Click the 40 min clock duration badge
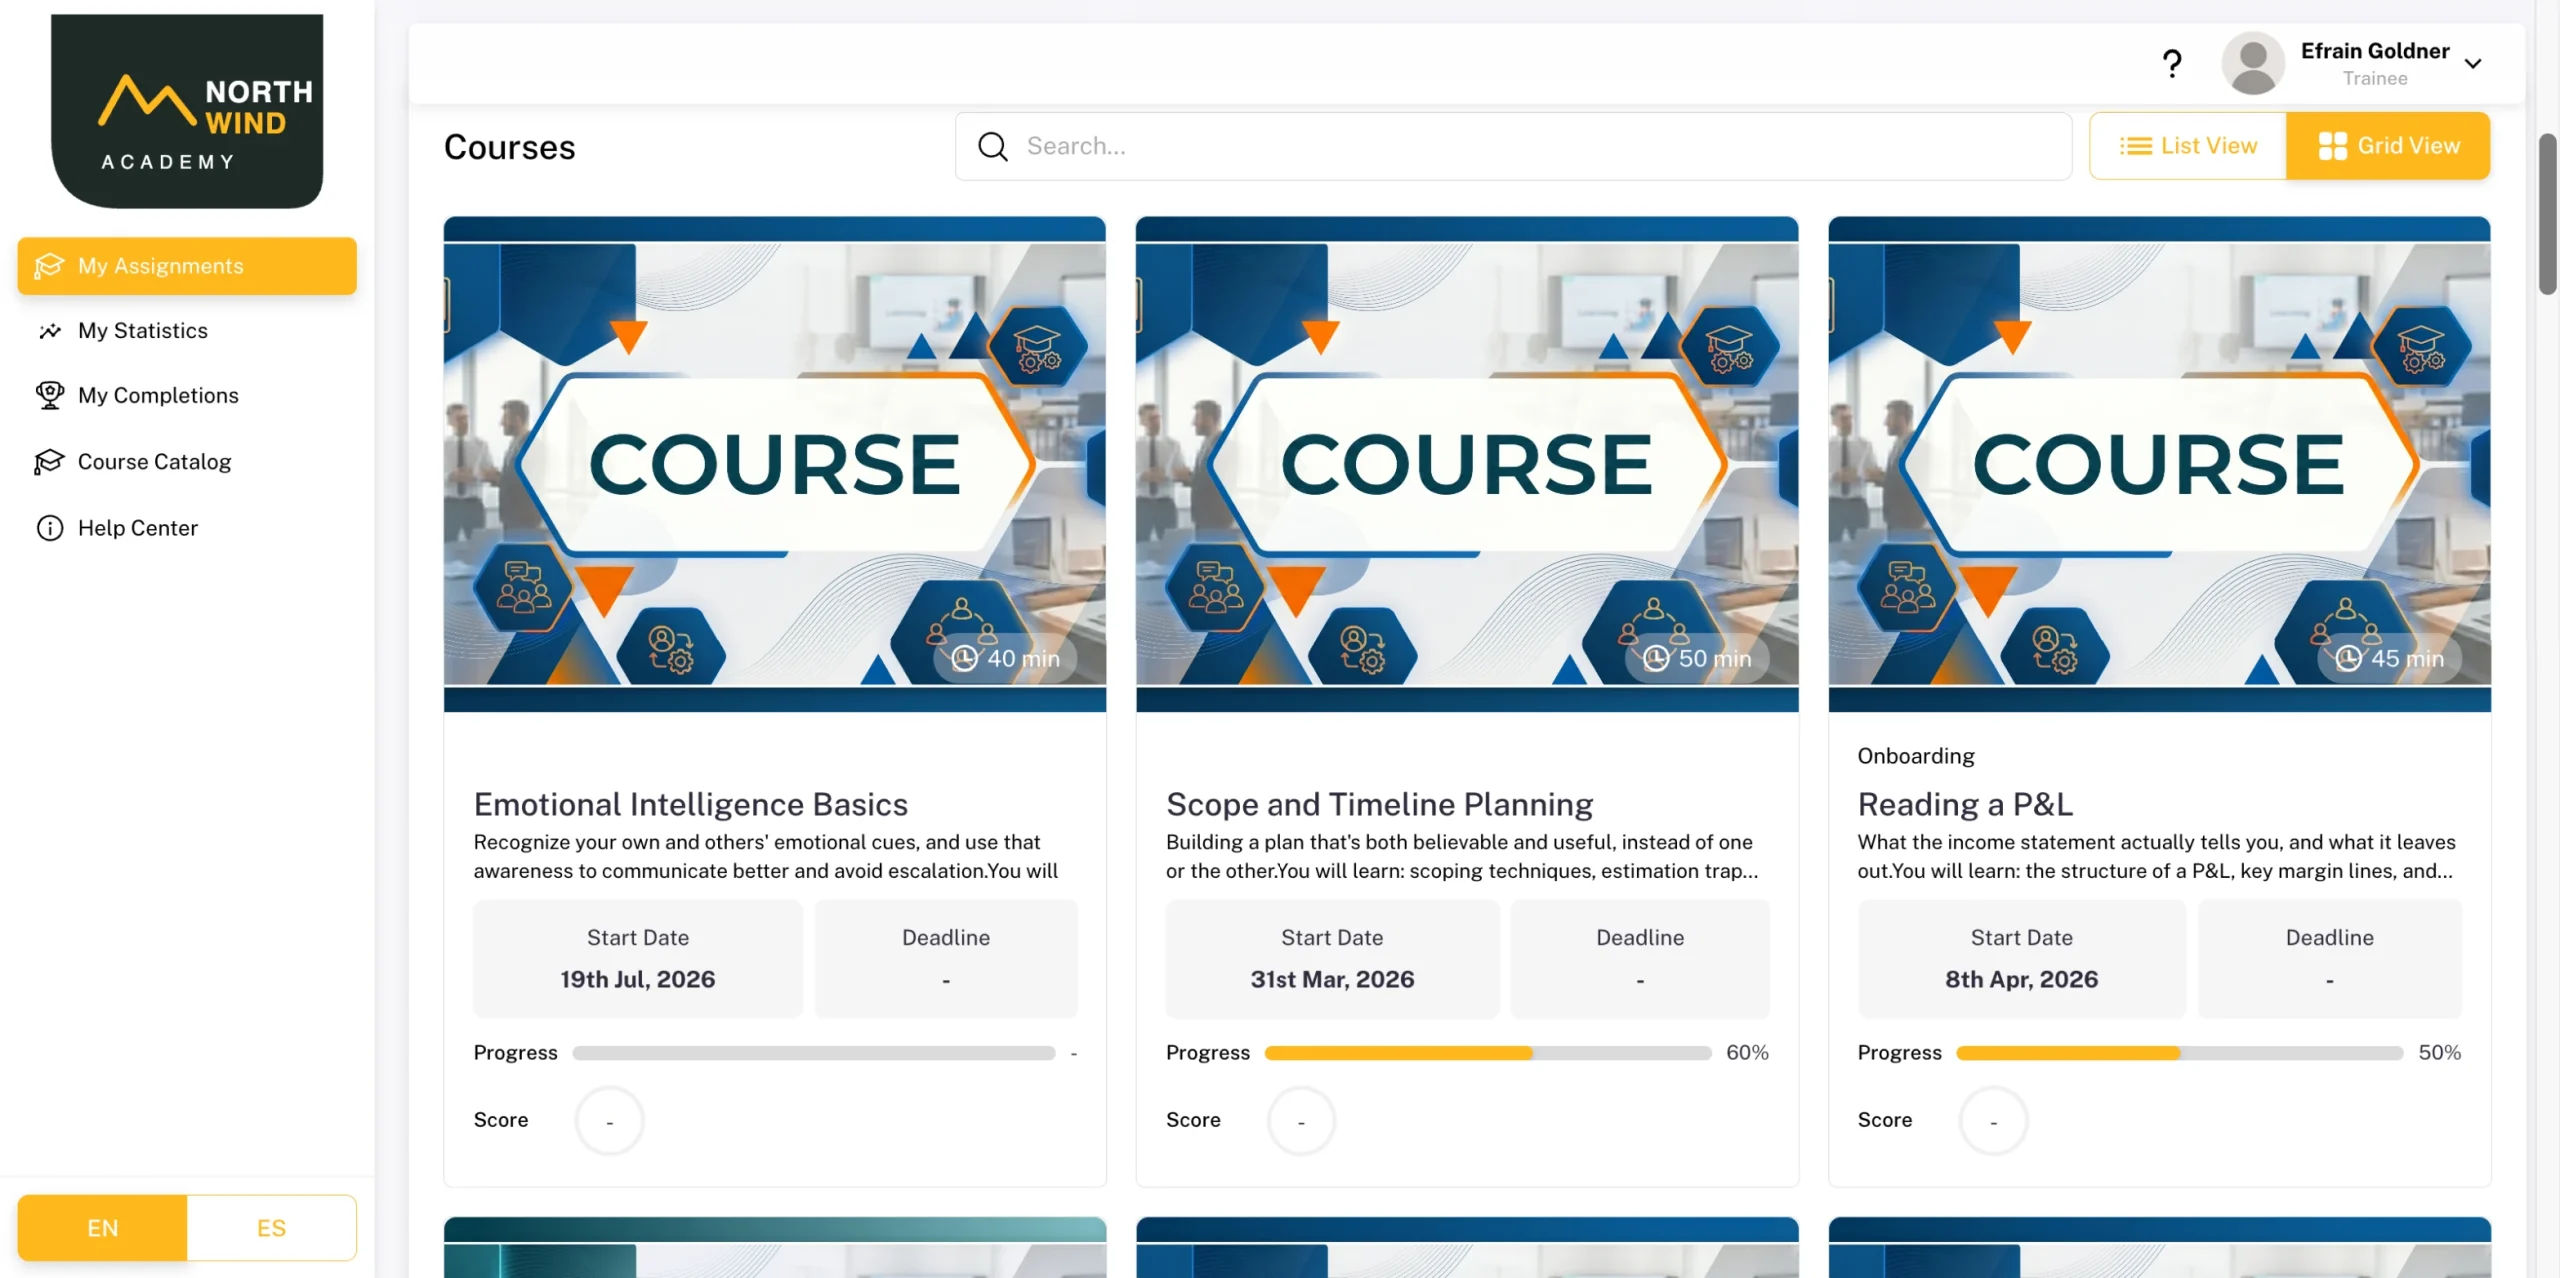This screenshot has height=1278, width=2560. coord(1005,658)
